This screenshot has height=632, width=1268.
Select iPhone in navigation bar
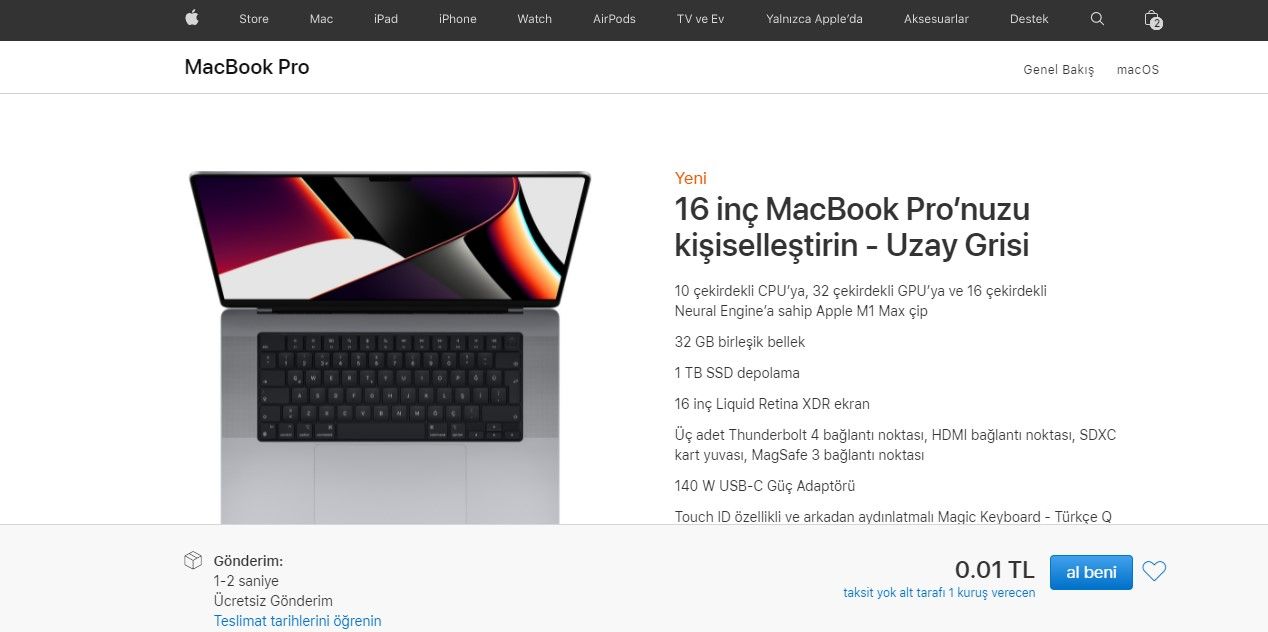click(x=458, y=19)
